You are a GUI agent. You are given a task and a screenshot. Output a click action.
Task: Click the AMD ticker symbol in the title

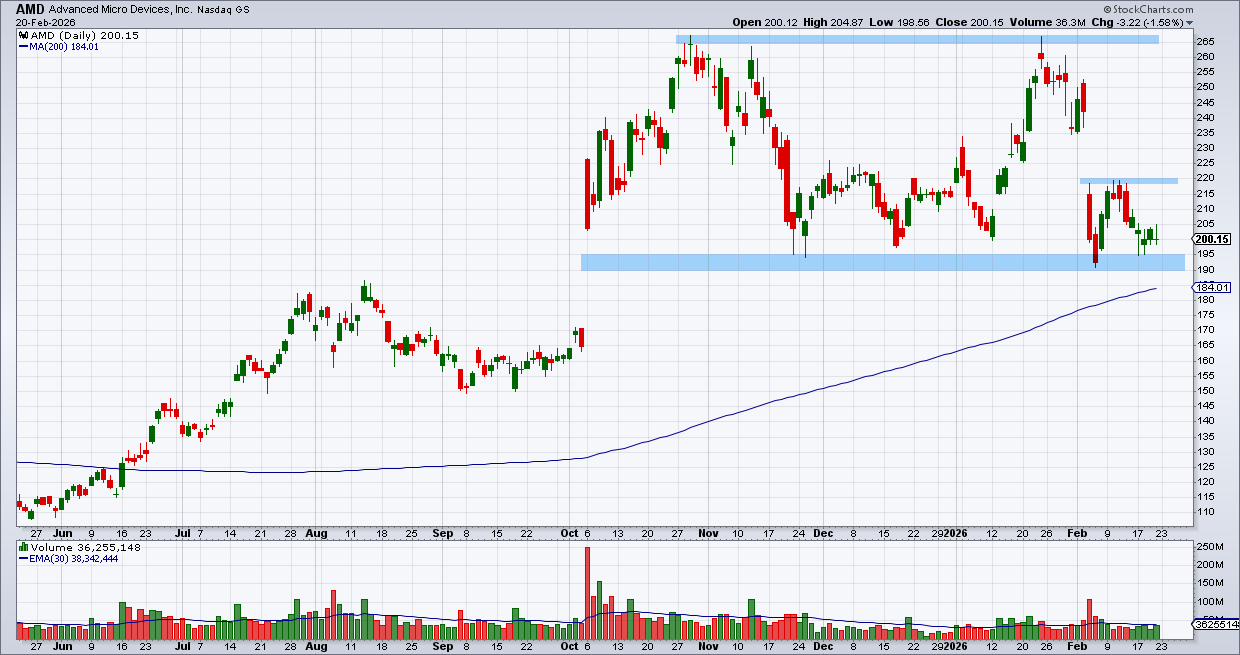coord(30,8)
